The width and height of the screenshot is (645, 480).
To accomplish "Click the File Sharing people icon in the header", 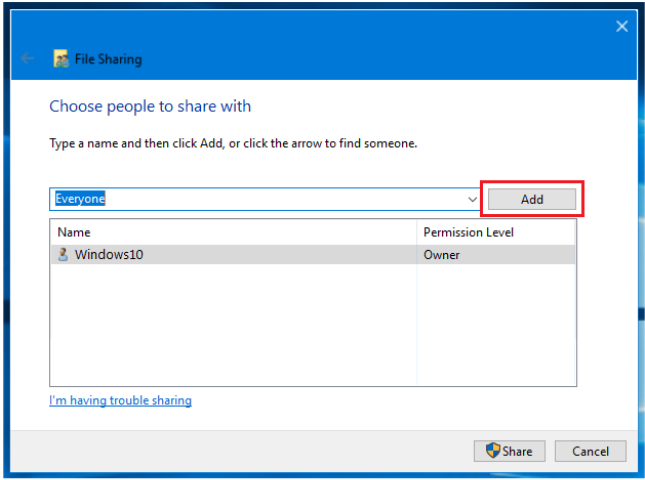I will (61, 58).
